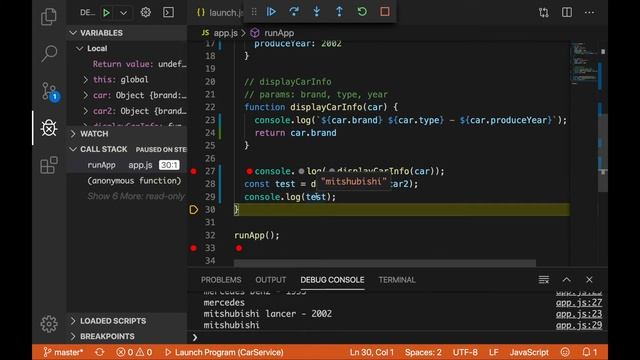Step into the function
This screenshot has height=360, width=640.
[317, 11]
